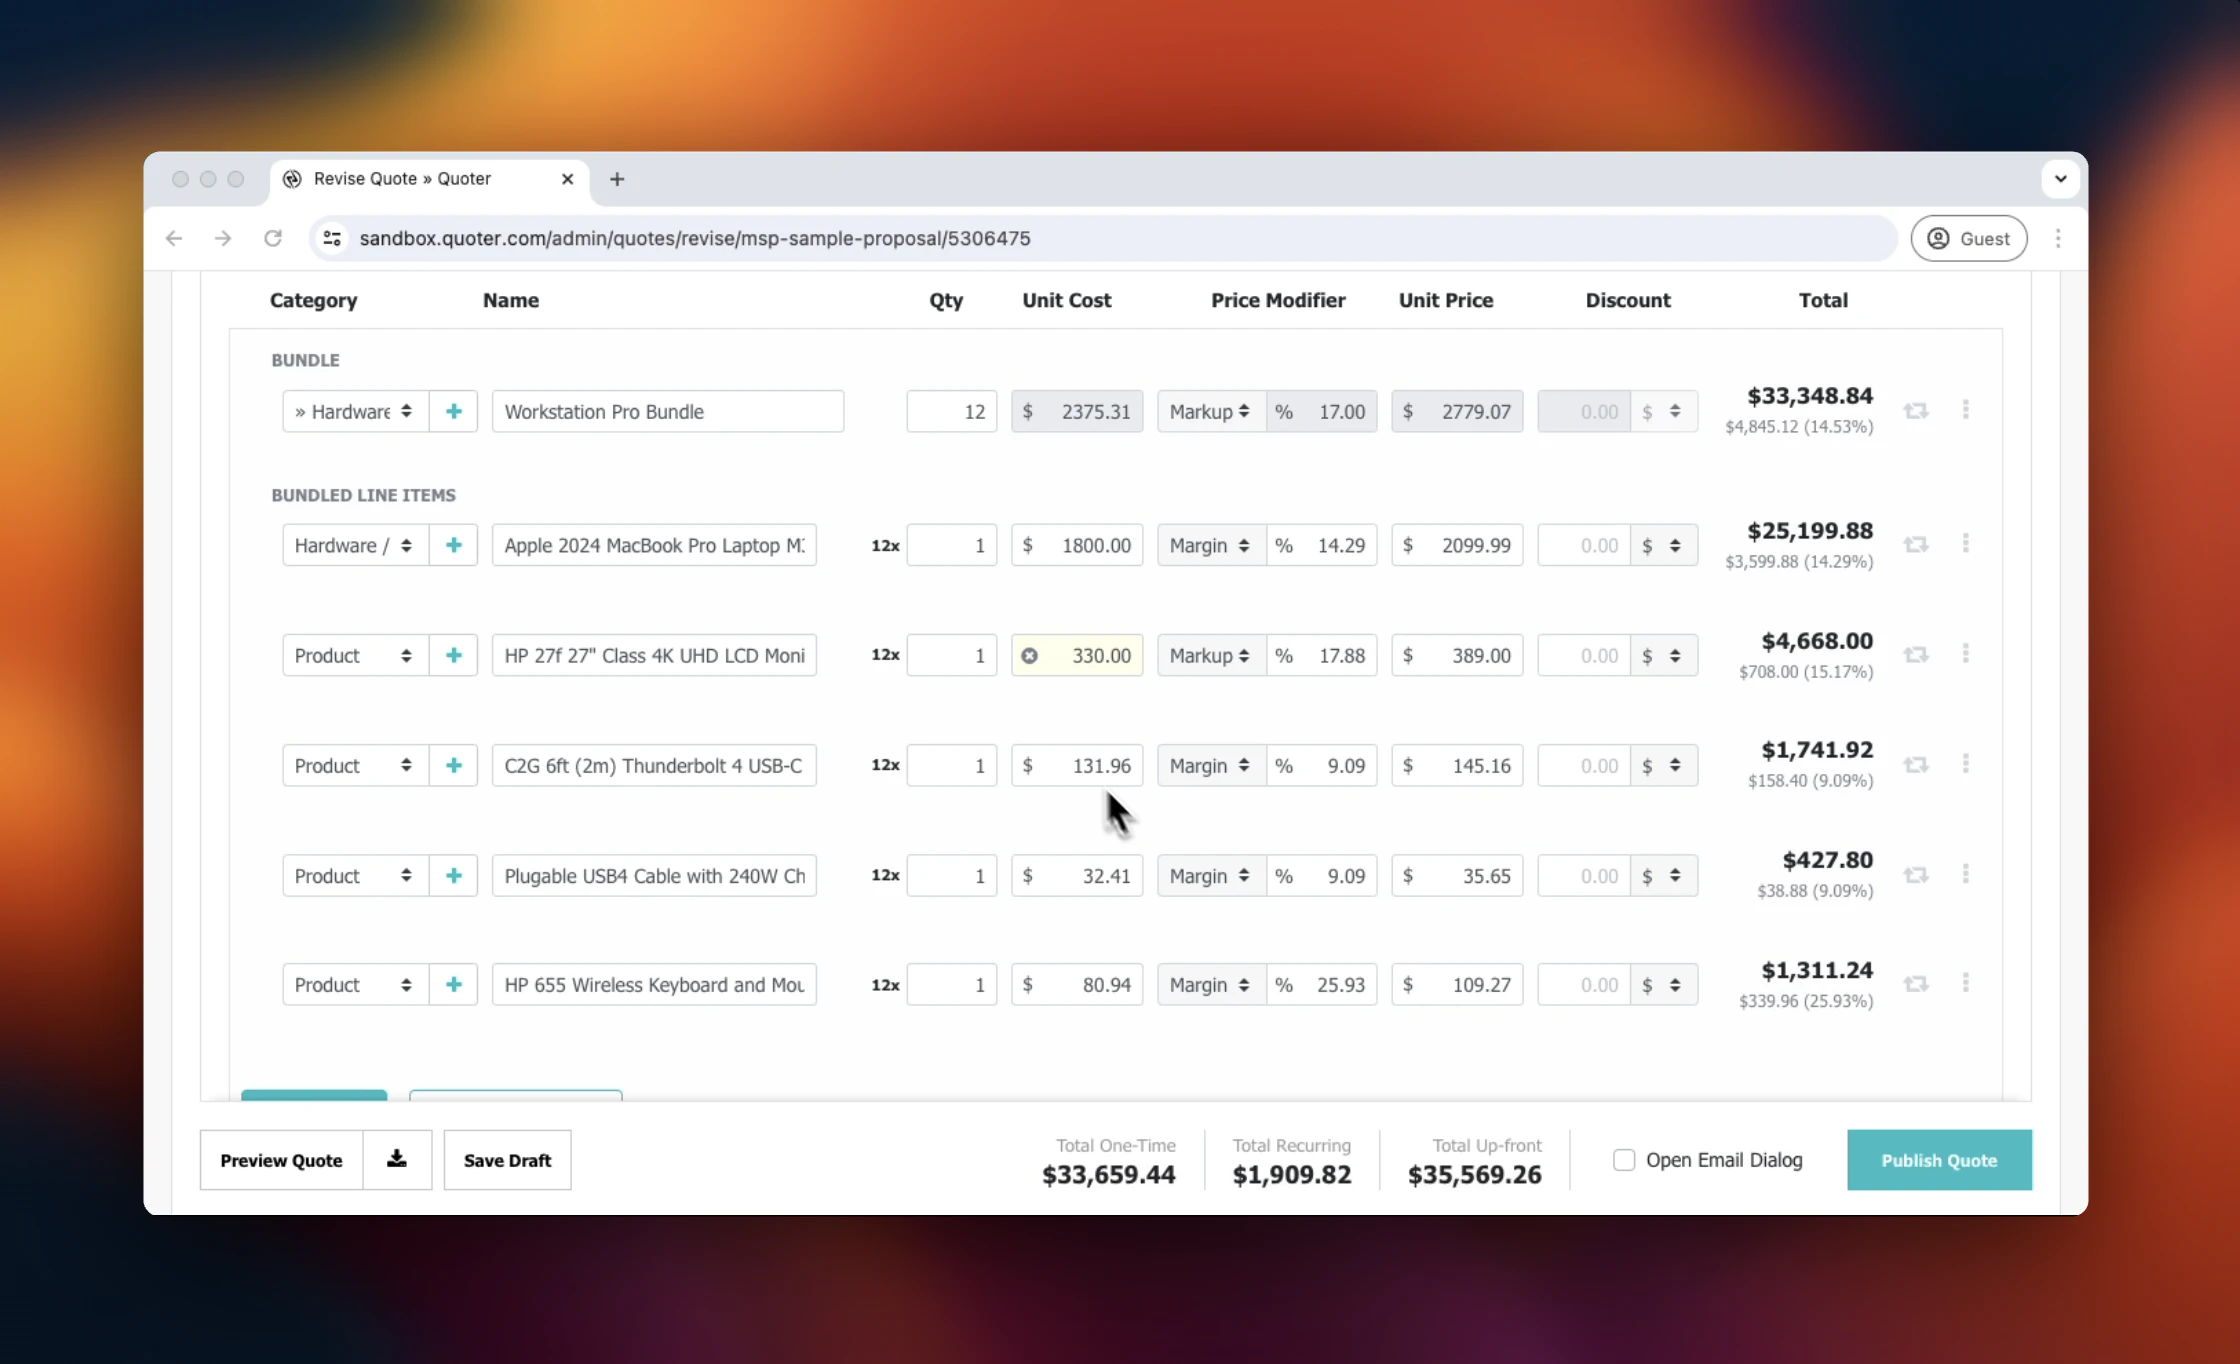Open the discount unit dropdown on the MacBook row
Viewport: 2240px width, 1364px height.
coord(1663,545)
